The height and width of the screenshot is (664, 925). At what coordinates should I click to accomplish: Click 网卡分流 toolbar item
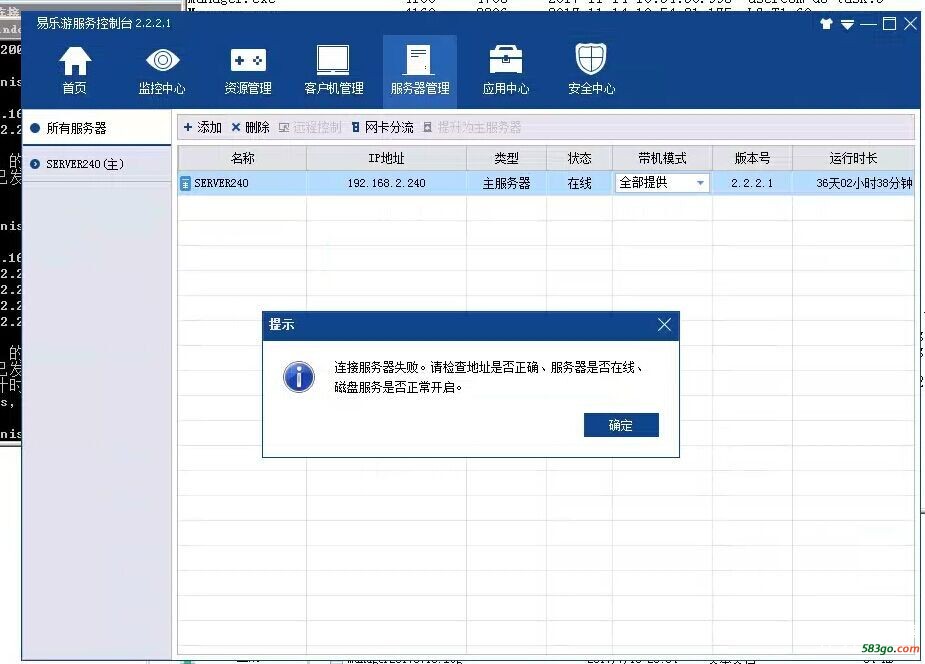tap(382, 127)
